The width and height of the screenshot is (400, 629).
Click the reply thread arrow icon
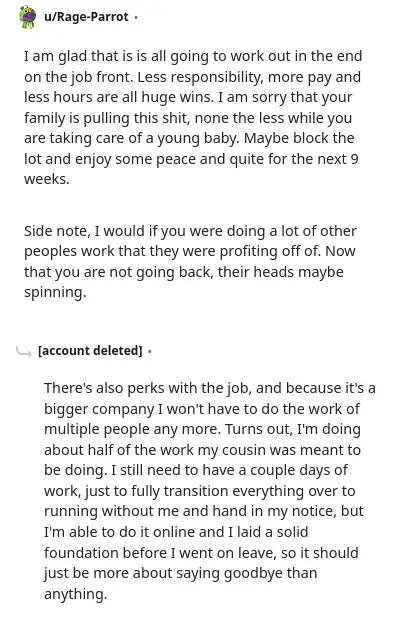pos(24,351)
